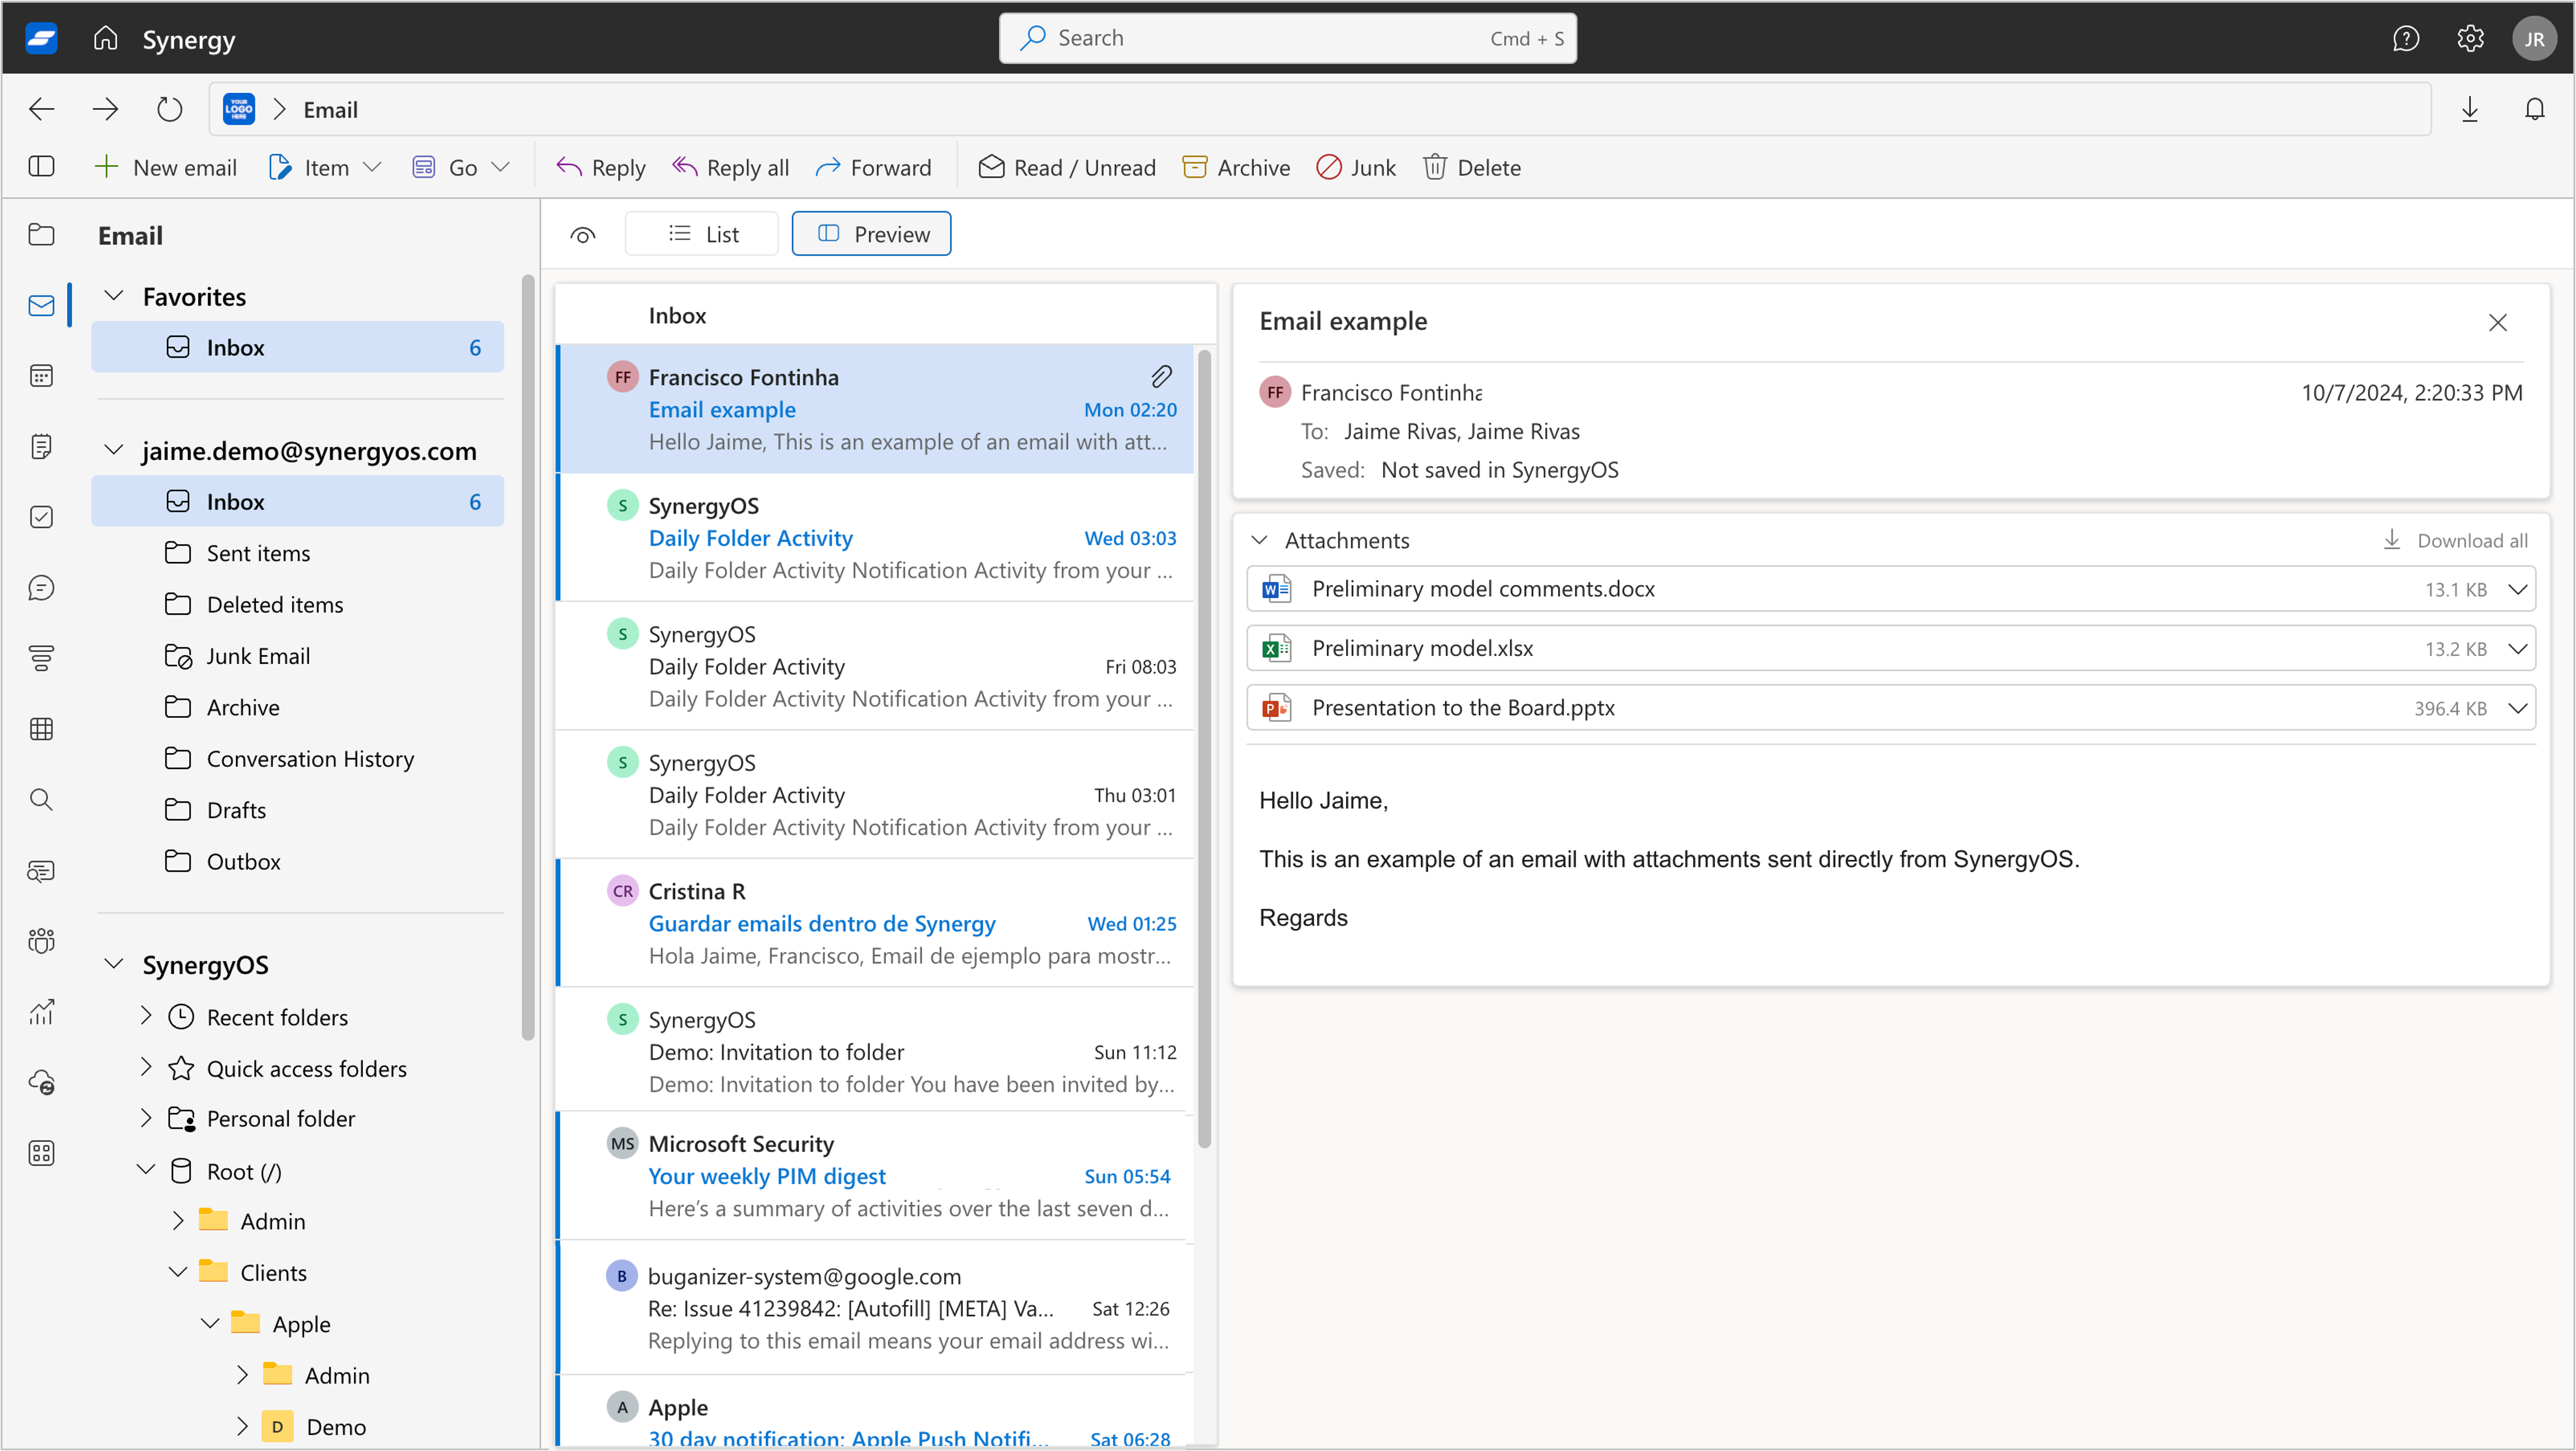Select the mail icon in left rail
The width and height of the screenshot is (2576, 1451).
(41, 305)
